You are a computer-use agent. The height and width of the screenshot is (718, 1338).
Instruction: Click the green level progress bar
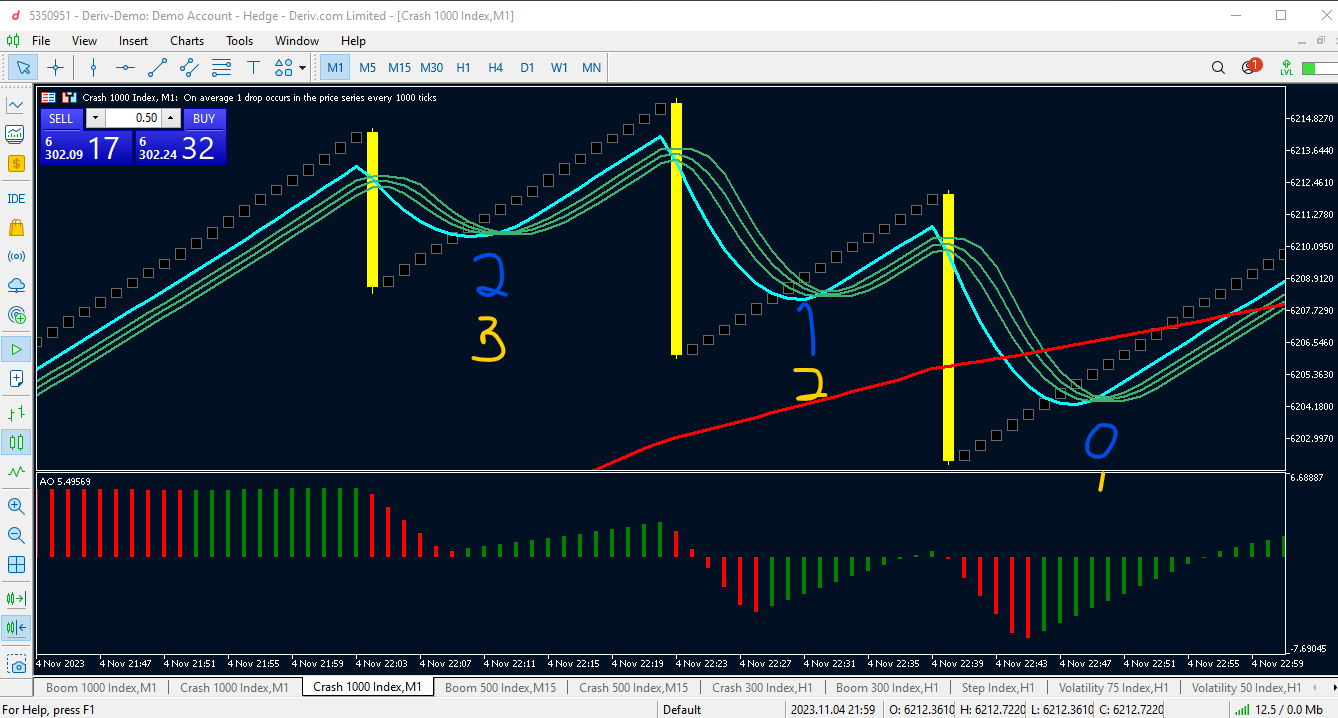click(1318, 68)
